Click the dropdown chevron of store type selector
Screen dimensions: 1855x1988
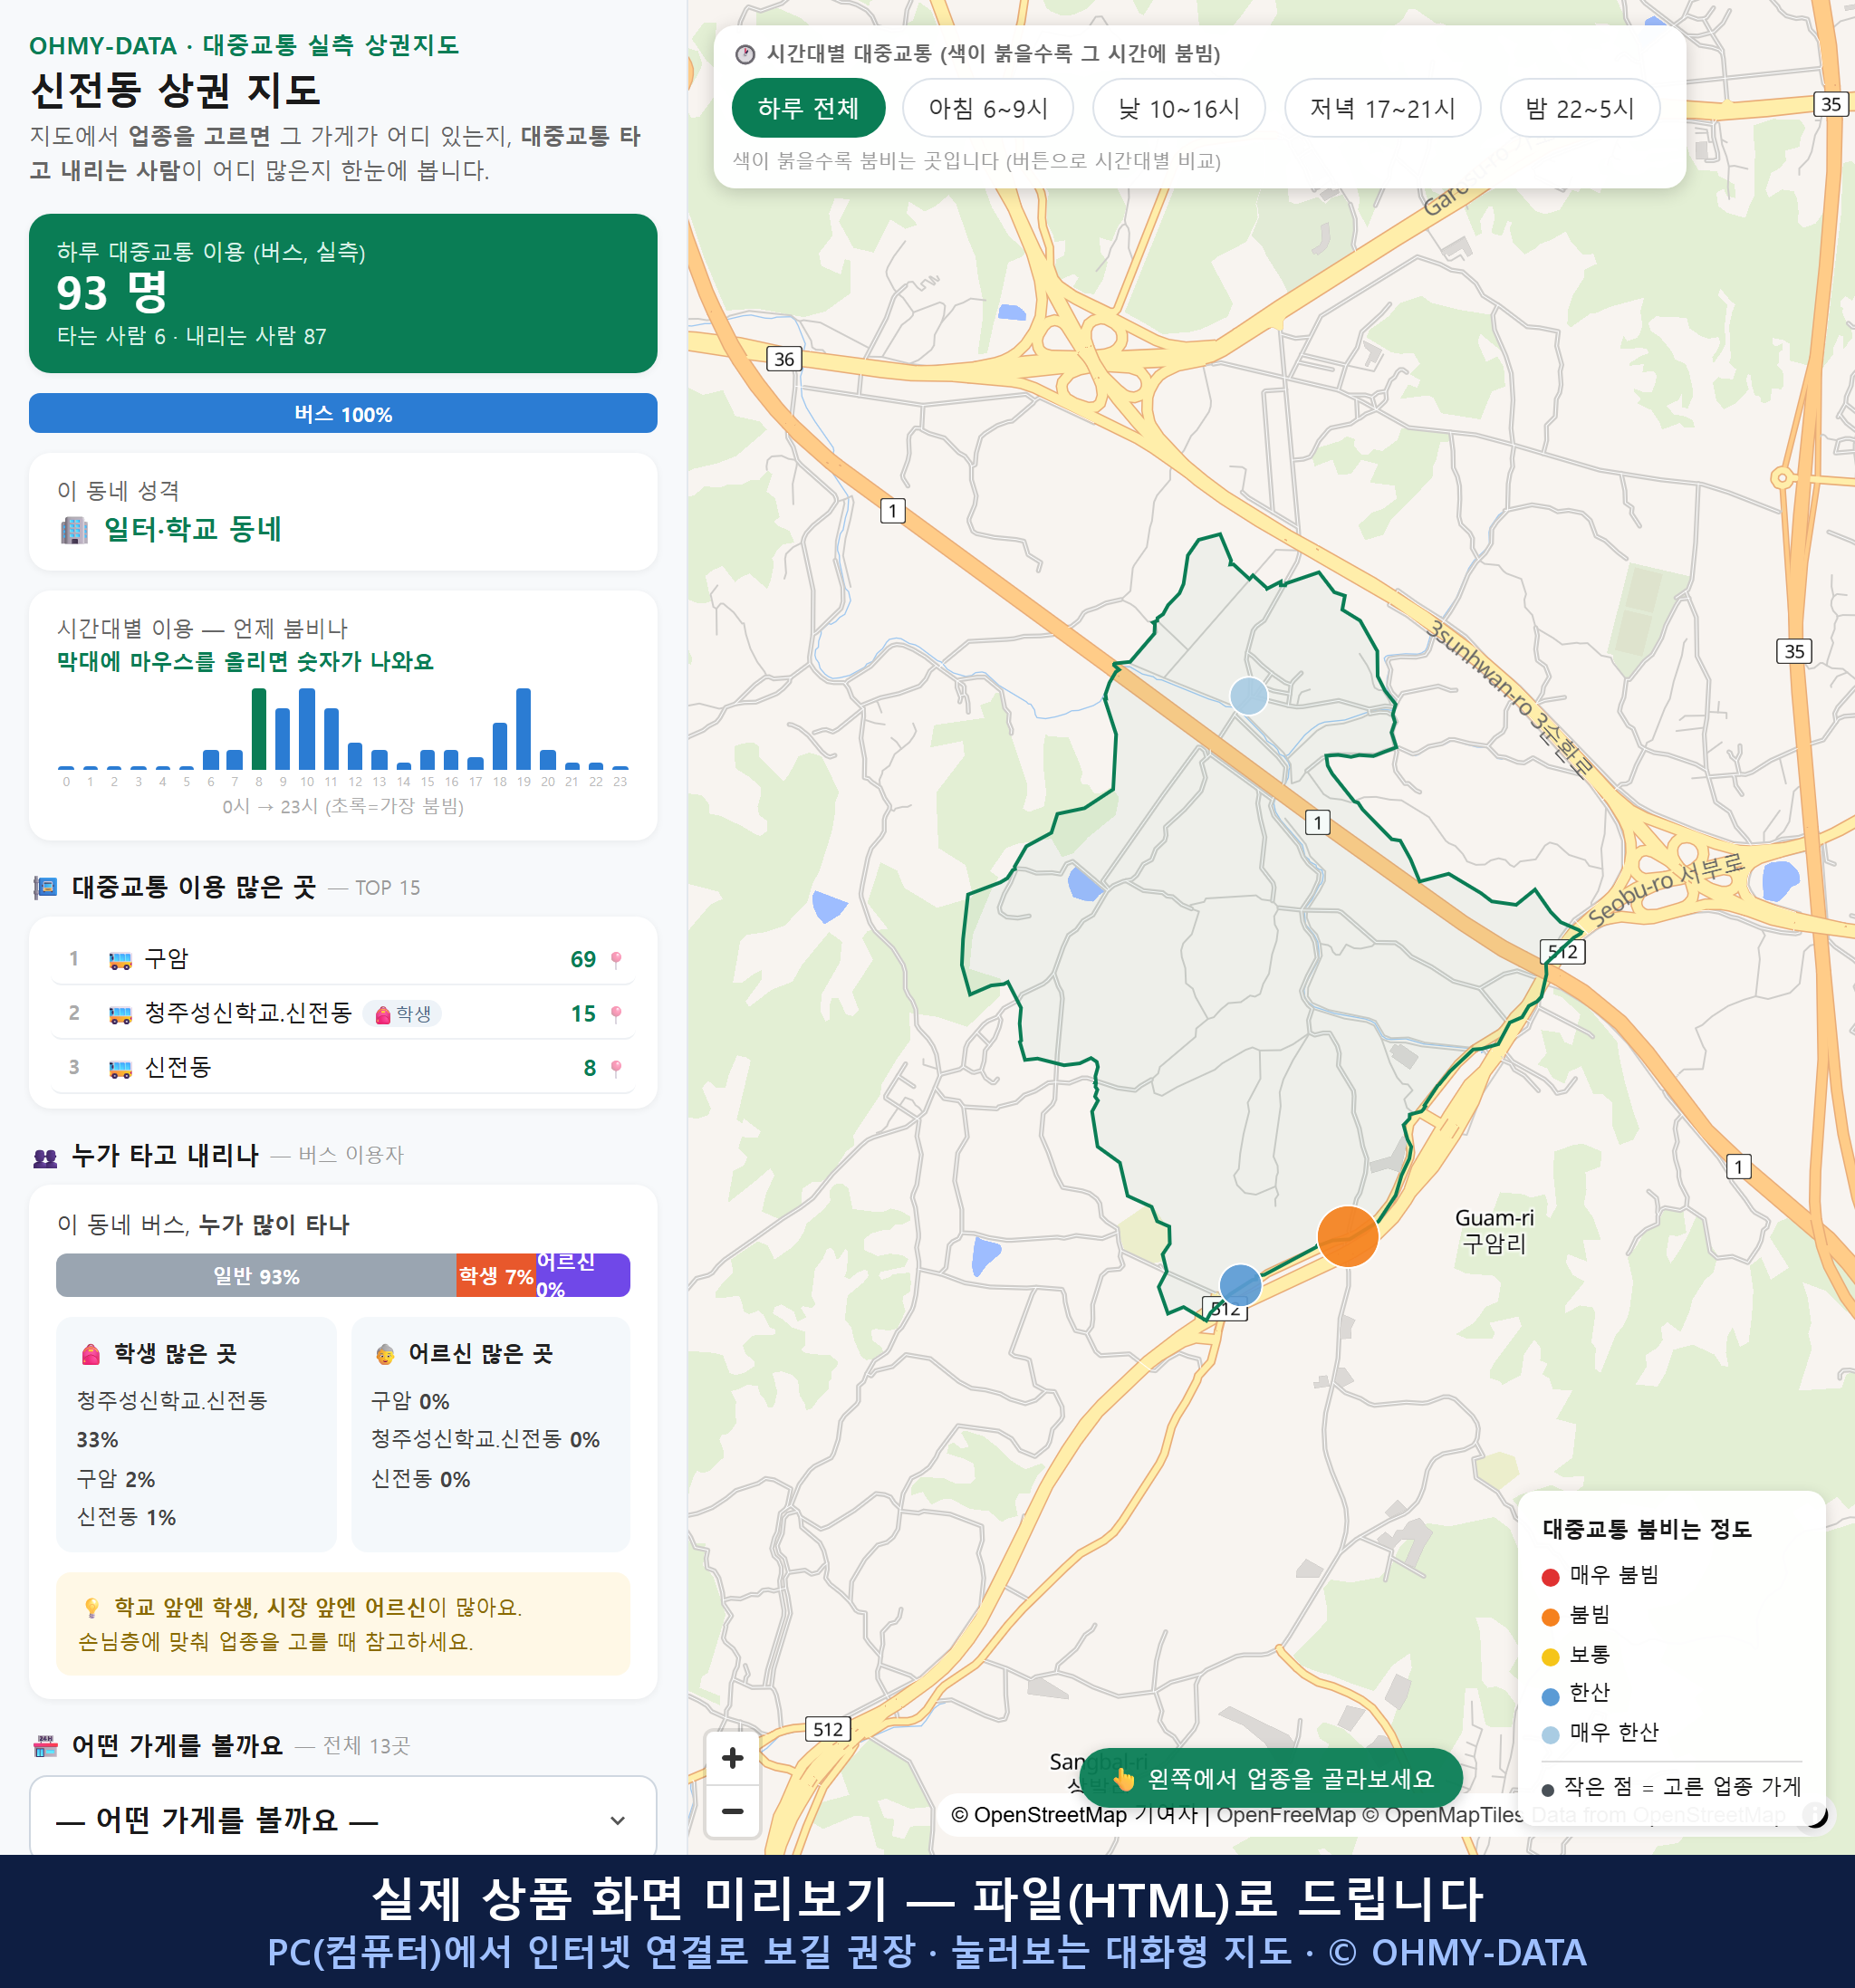click(x=618, y=1820)
